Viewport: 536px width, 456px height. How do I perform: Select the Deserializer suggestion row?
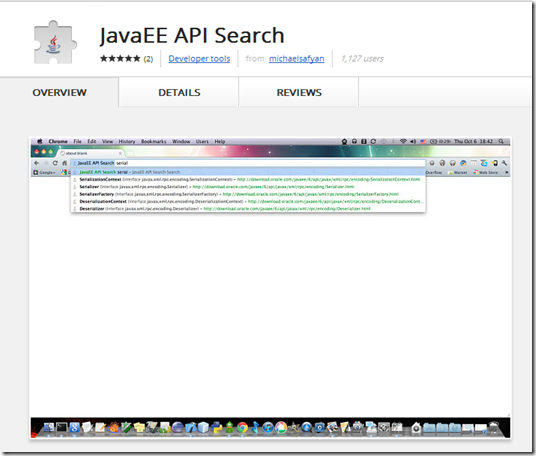(249, 209)
